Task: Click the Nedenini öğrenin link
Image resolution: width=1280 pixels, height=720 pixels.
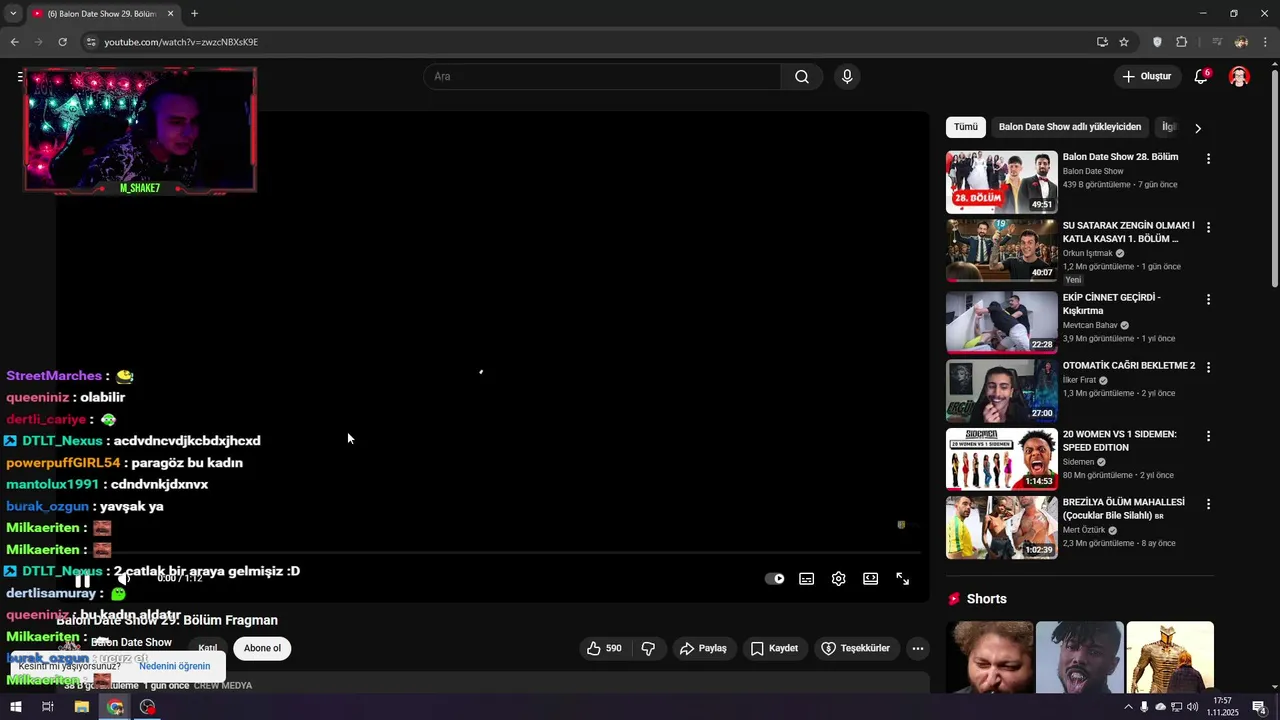Action: click(x=175, y=666)
